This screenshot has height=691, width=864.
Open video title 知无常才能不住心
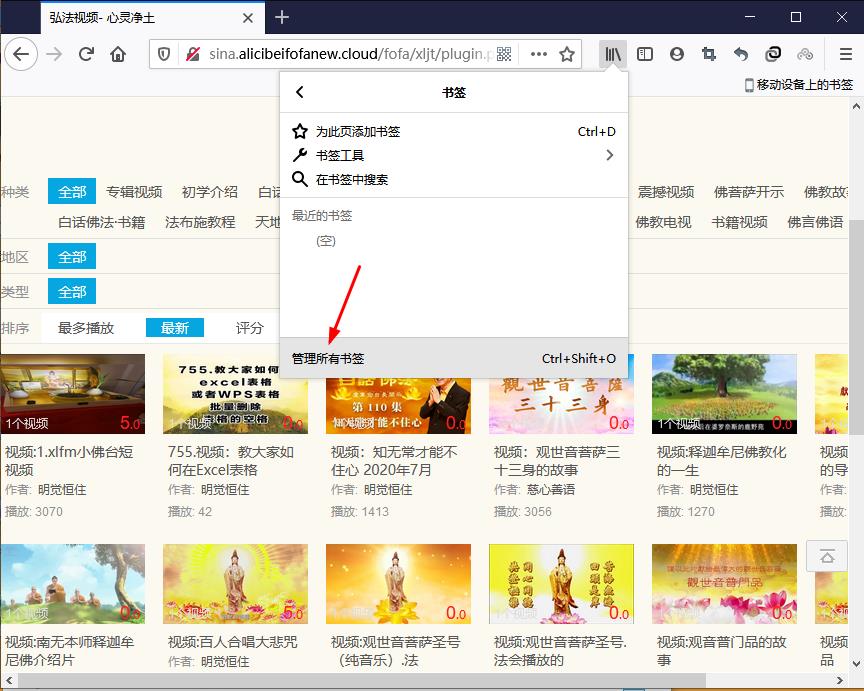pyautogui.click(x=394, y=461)
